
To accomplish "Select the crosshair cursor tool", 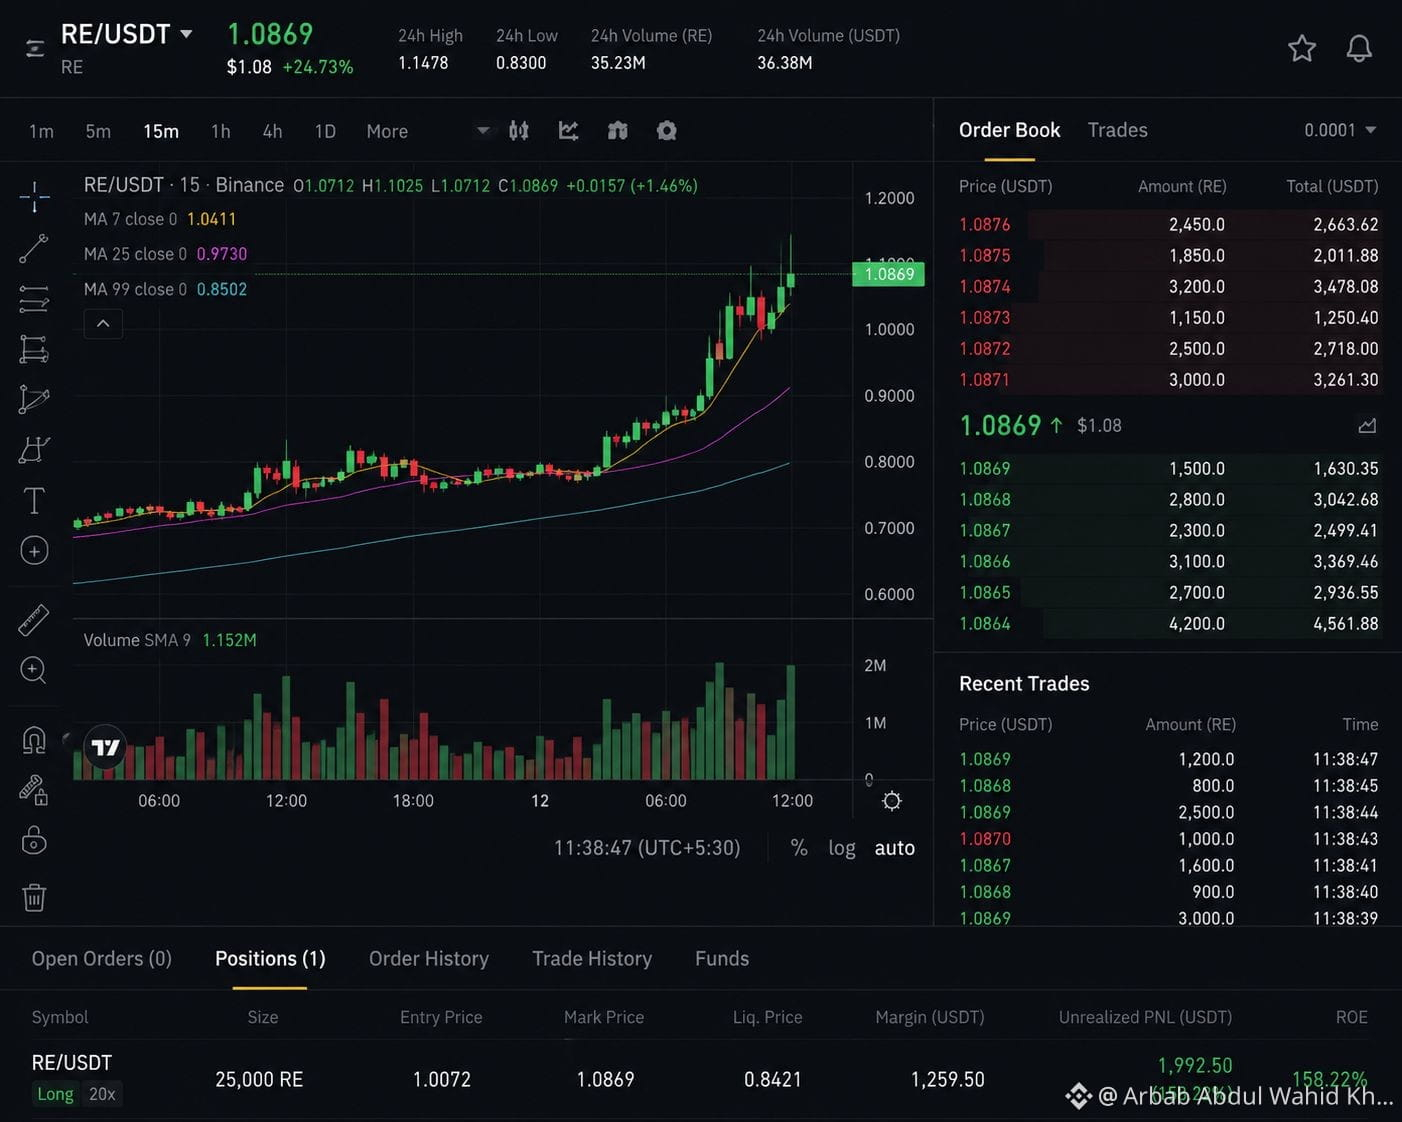I will point(34,197).
